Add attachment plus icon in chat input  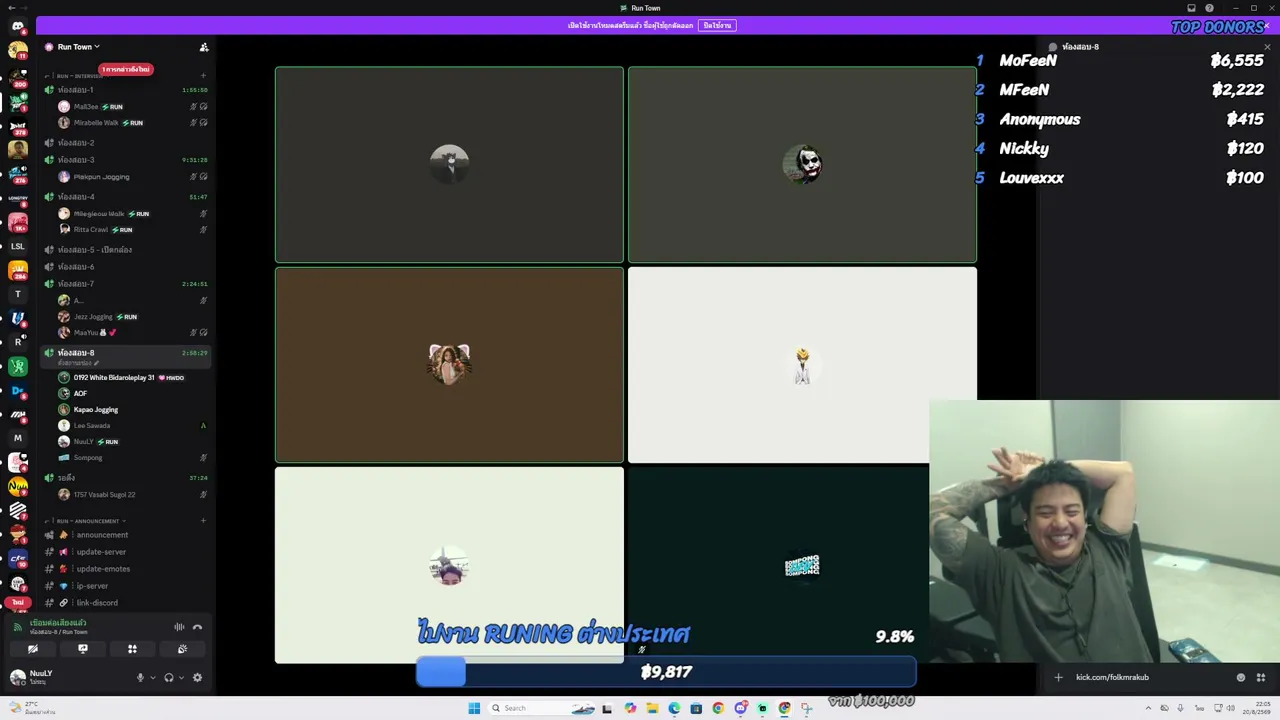point(1058,677)
